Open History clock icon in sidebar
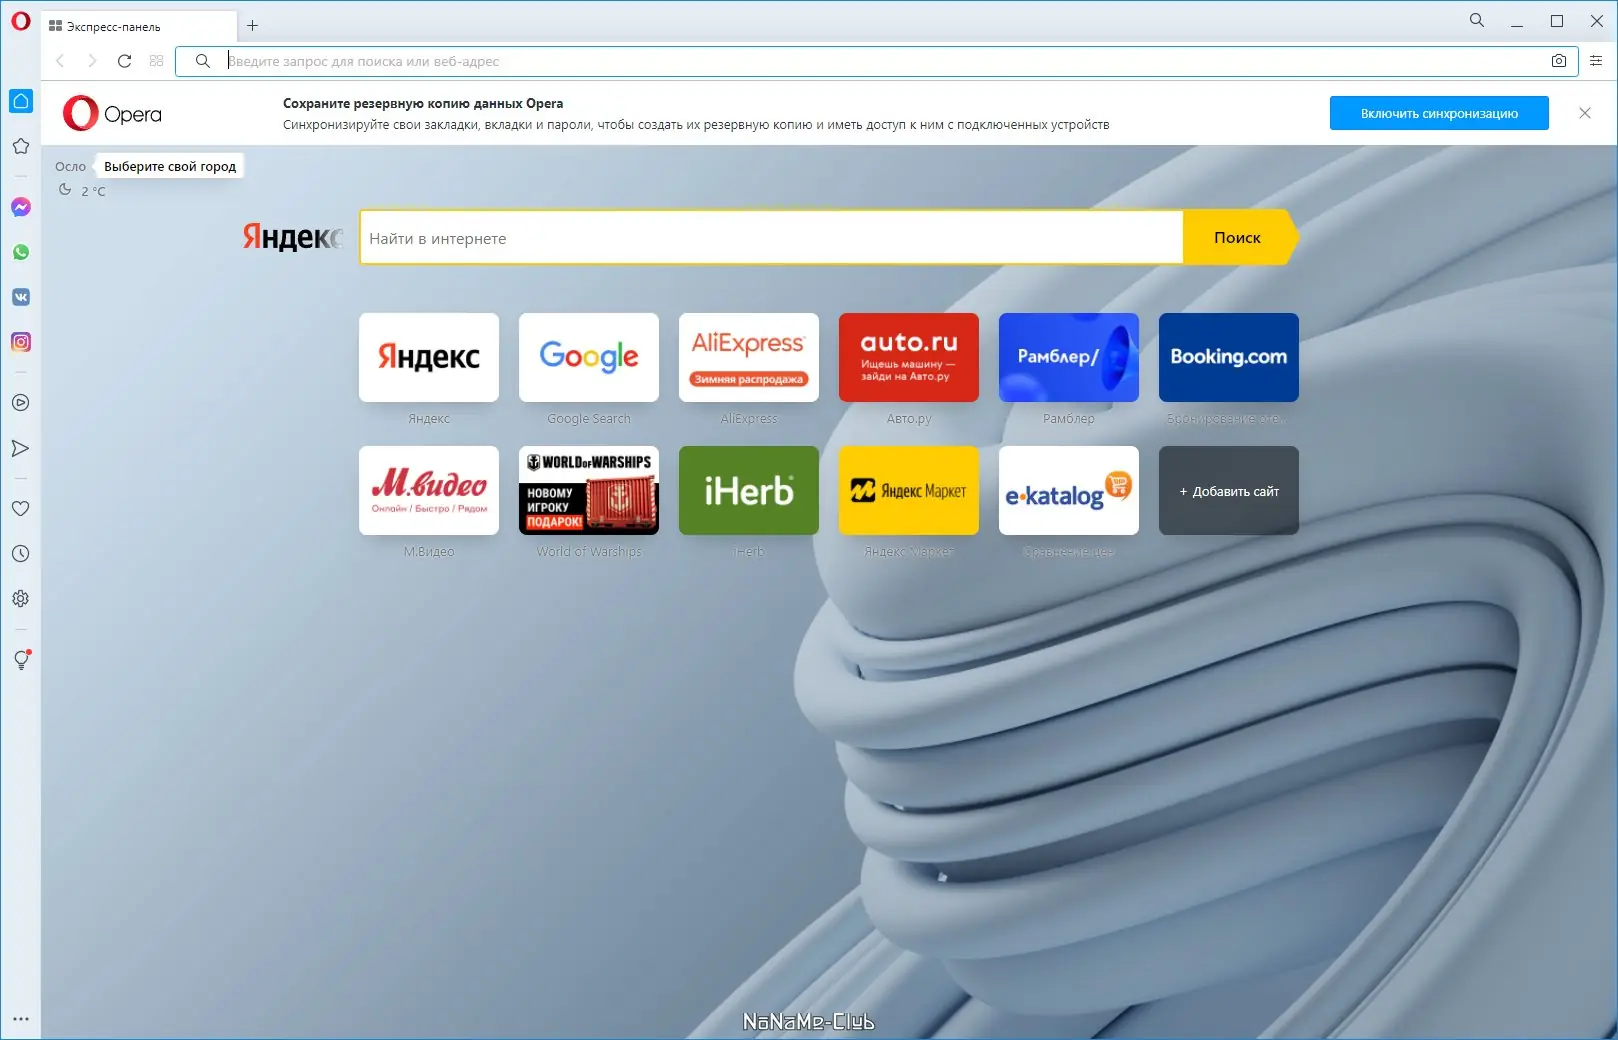This screenshot has height=1040, width=1618. [21, 553]
